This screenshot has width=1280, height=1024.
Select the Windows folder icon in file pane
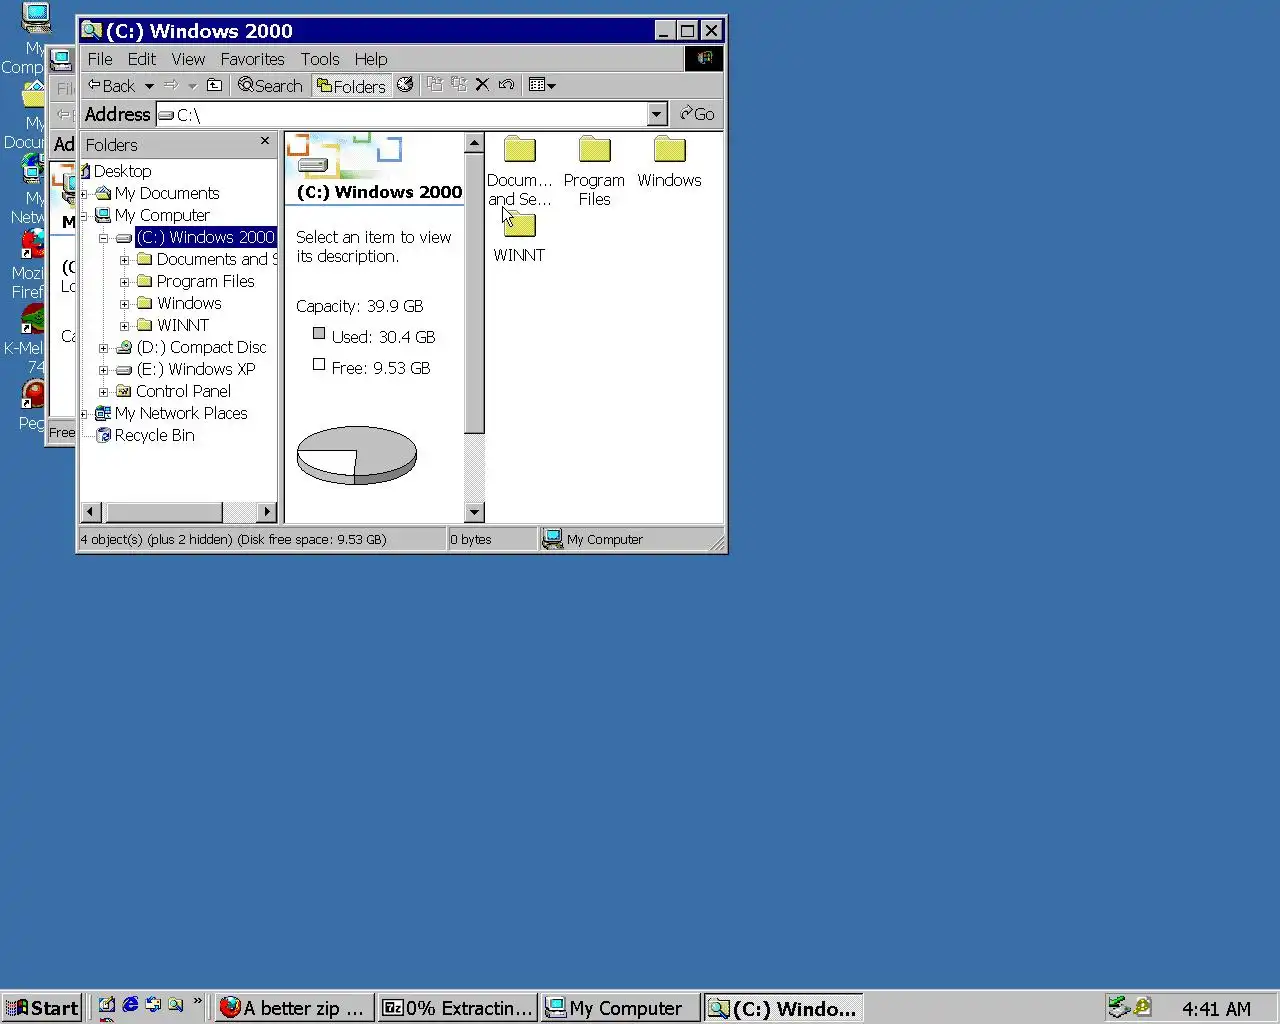669,150
